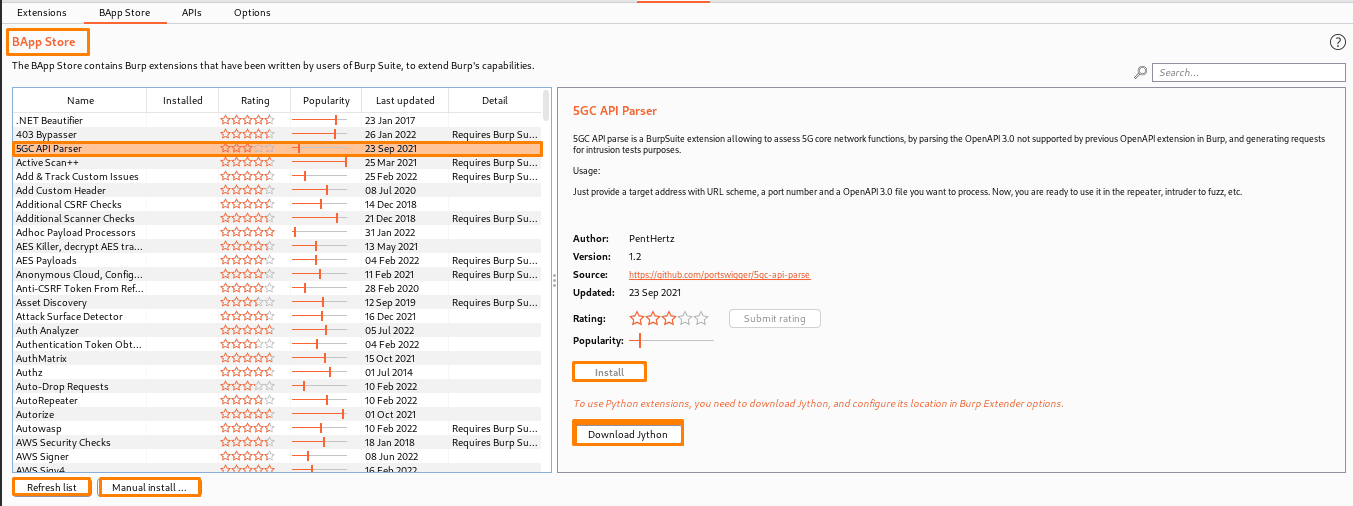Image resolution: width=1353 pixels, height=506 pixels.
Task: Sort list by Last updated column header
Action: pos(405,100)
